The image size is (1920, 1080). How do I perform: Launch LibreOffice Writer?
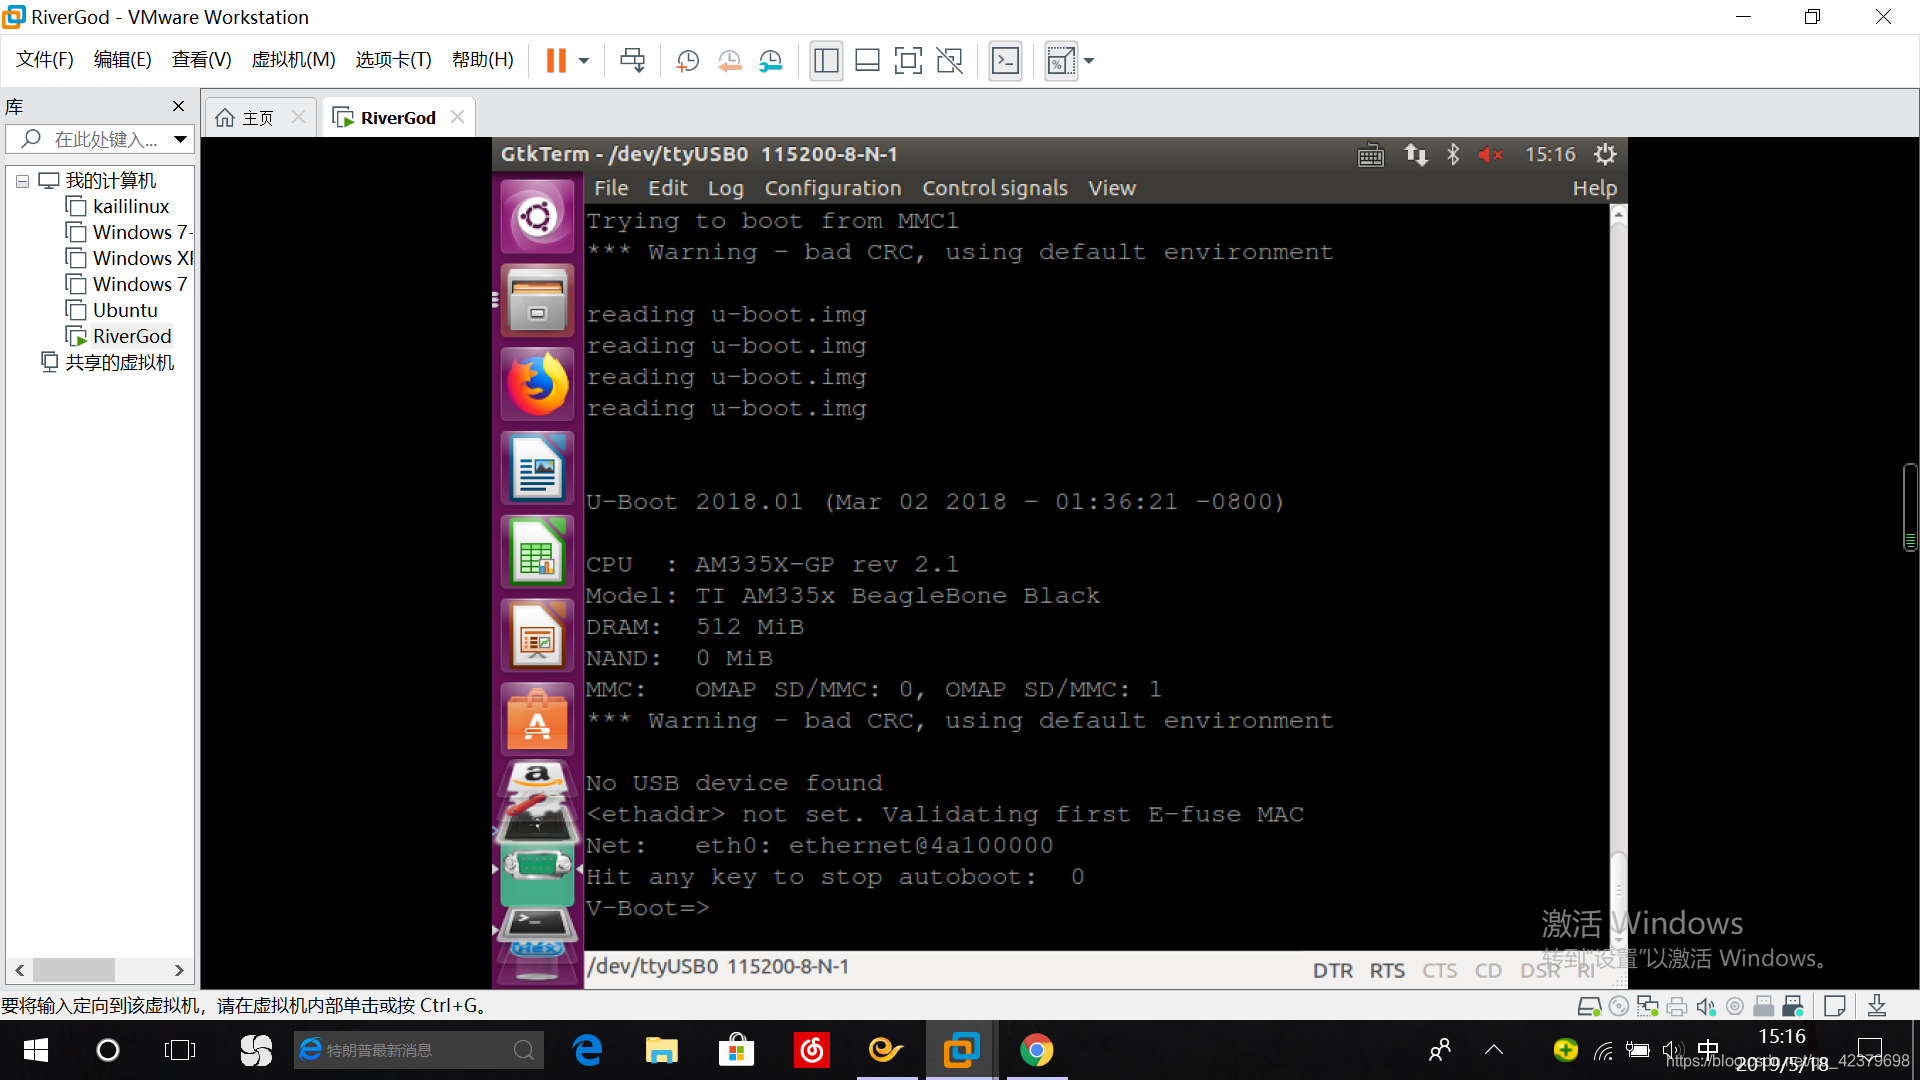tap(537, 468)
